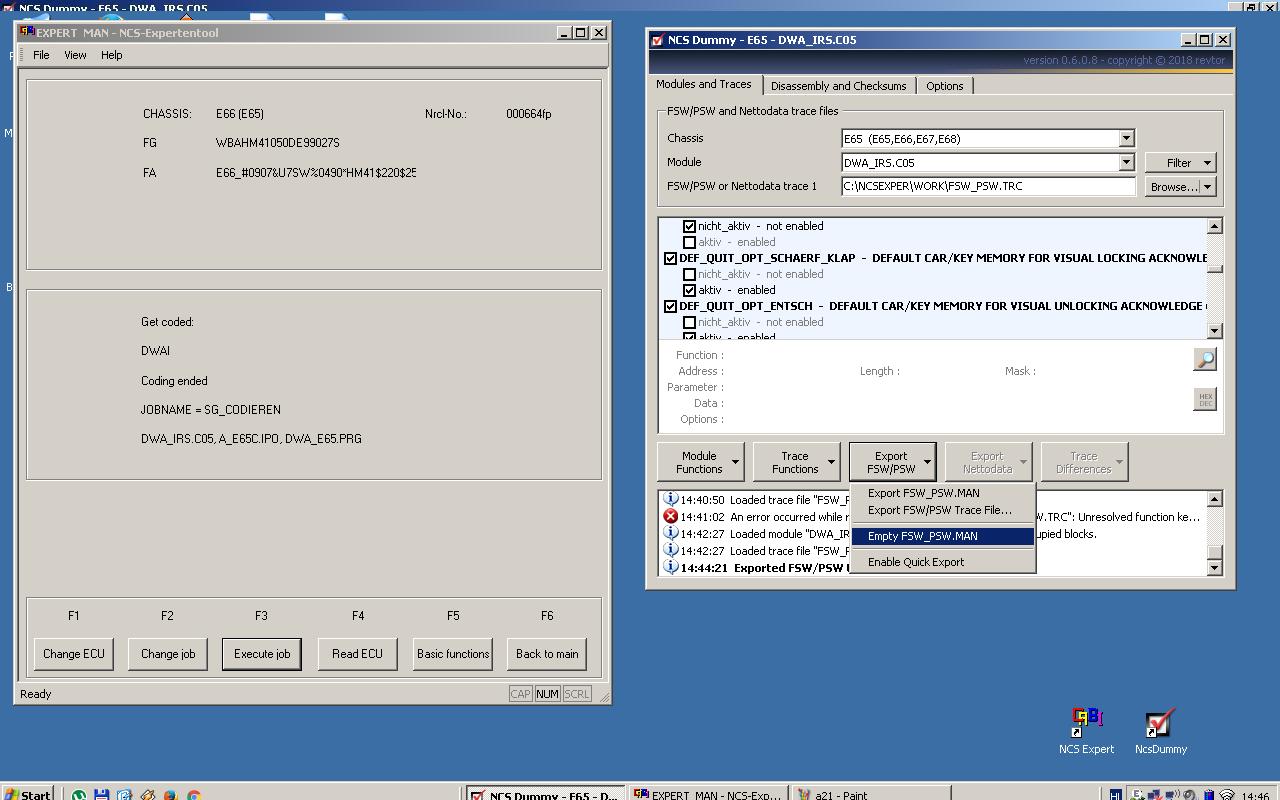Select Enable Quick Export menu entry
1280x800 pixels.
click(x=943, y=562)
